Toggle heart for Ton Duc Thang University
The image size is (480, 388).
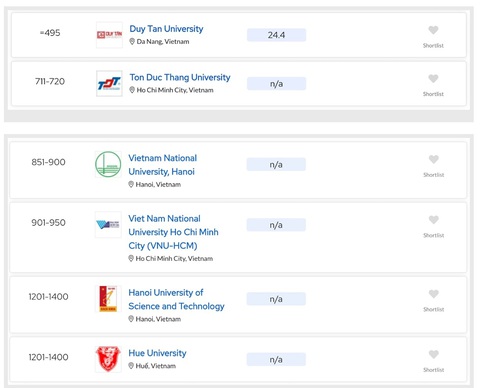pyautogui.click(x=433, y=79)
